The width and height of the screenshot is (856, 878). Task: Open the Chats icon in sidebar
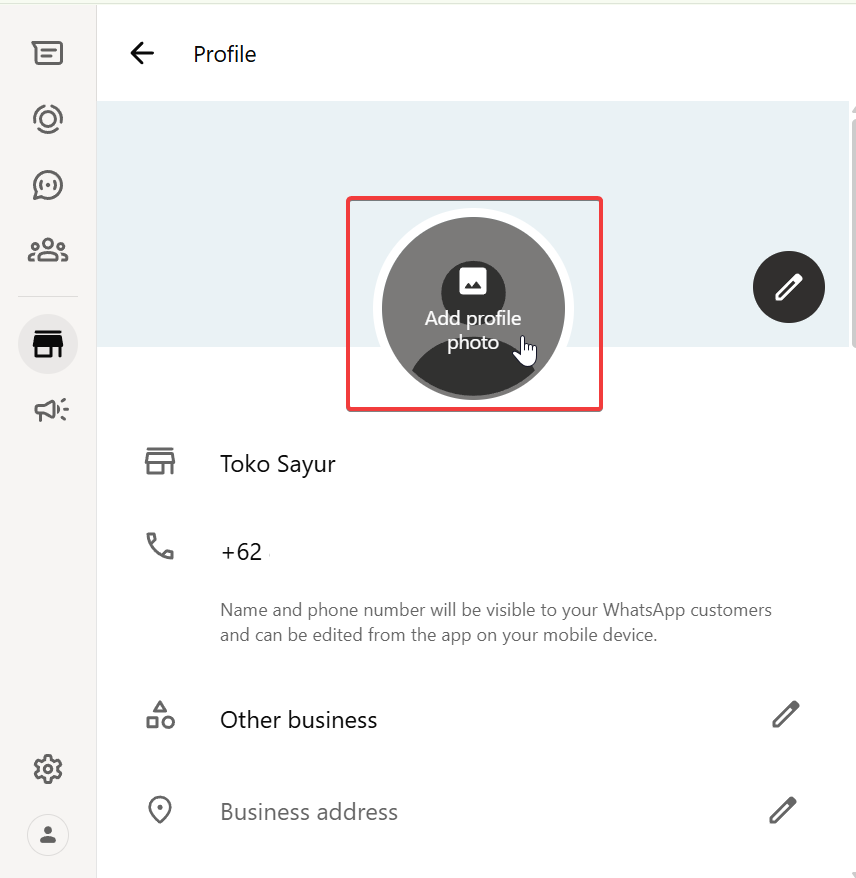coord(47,53)
